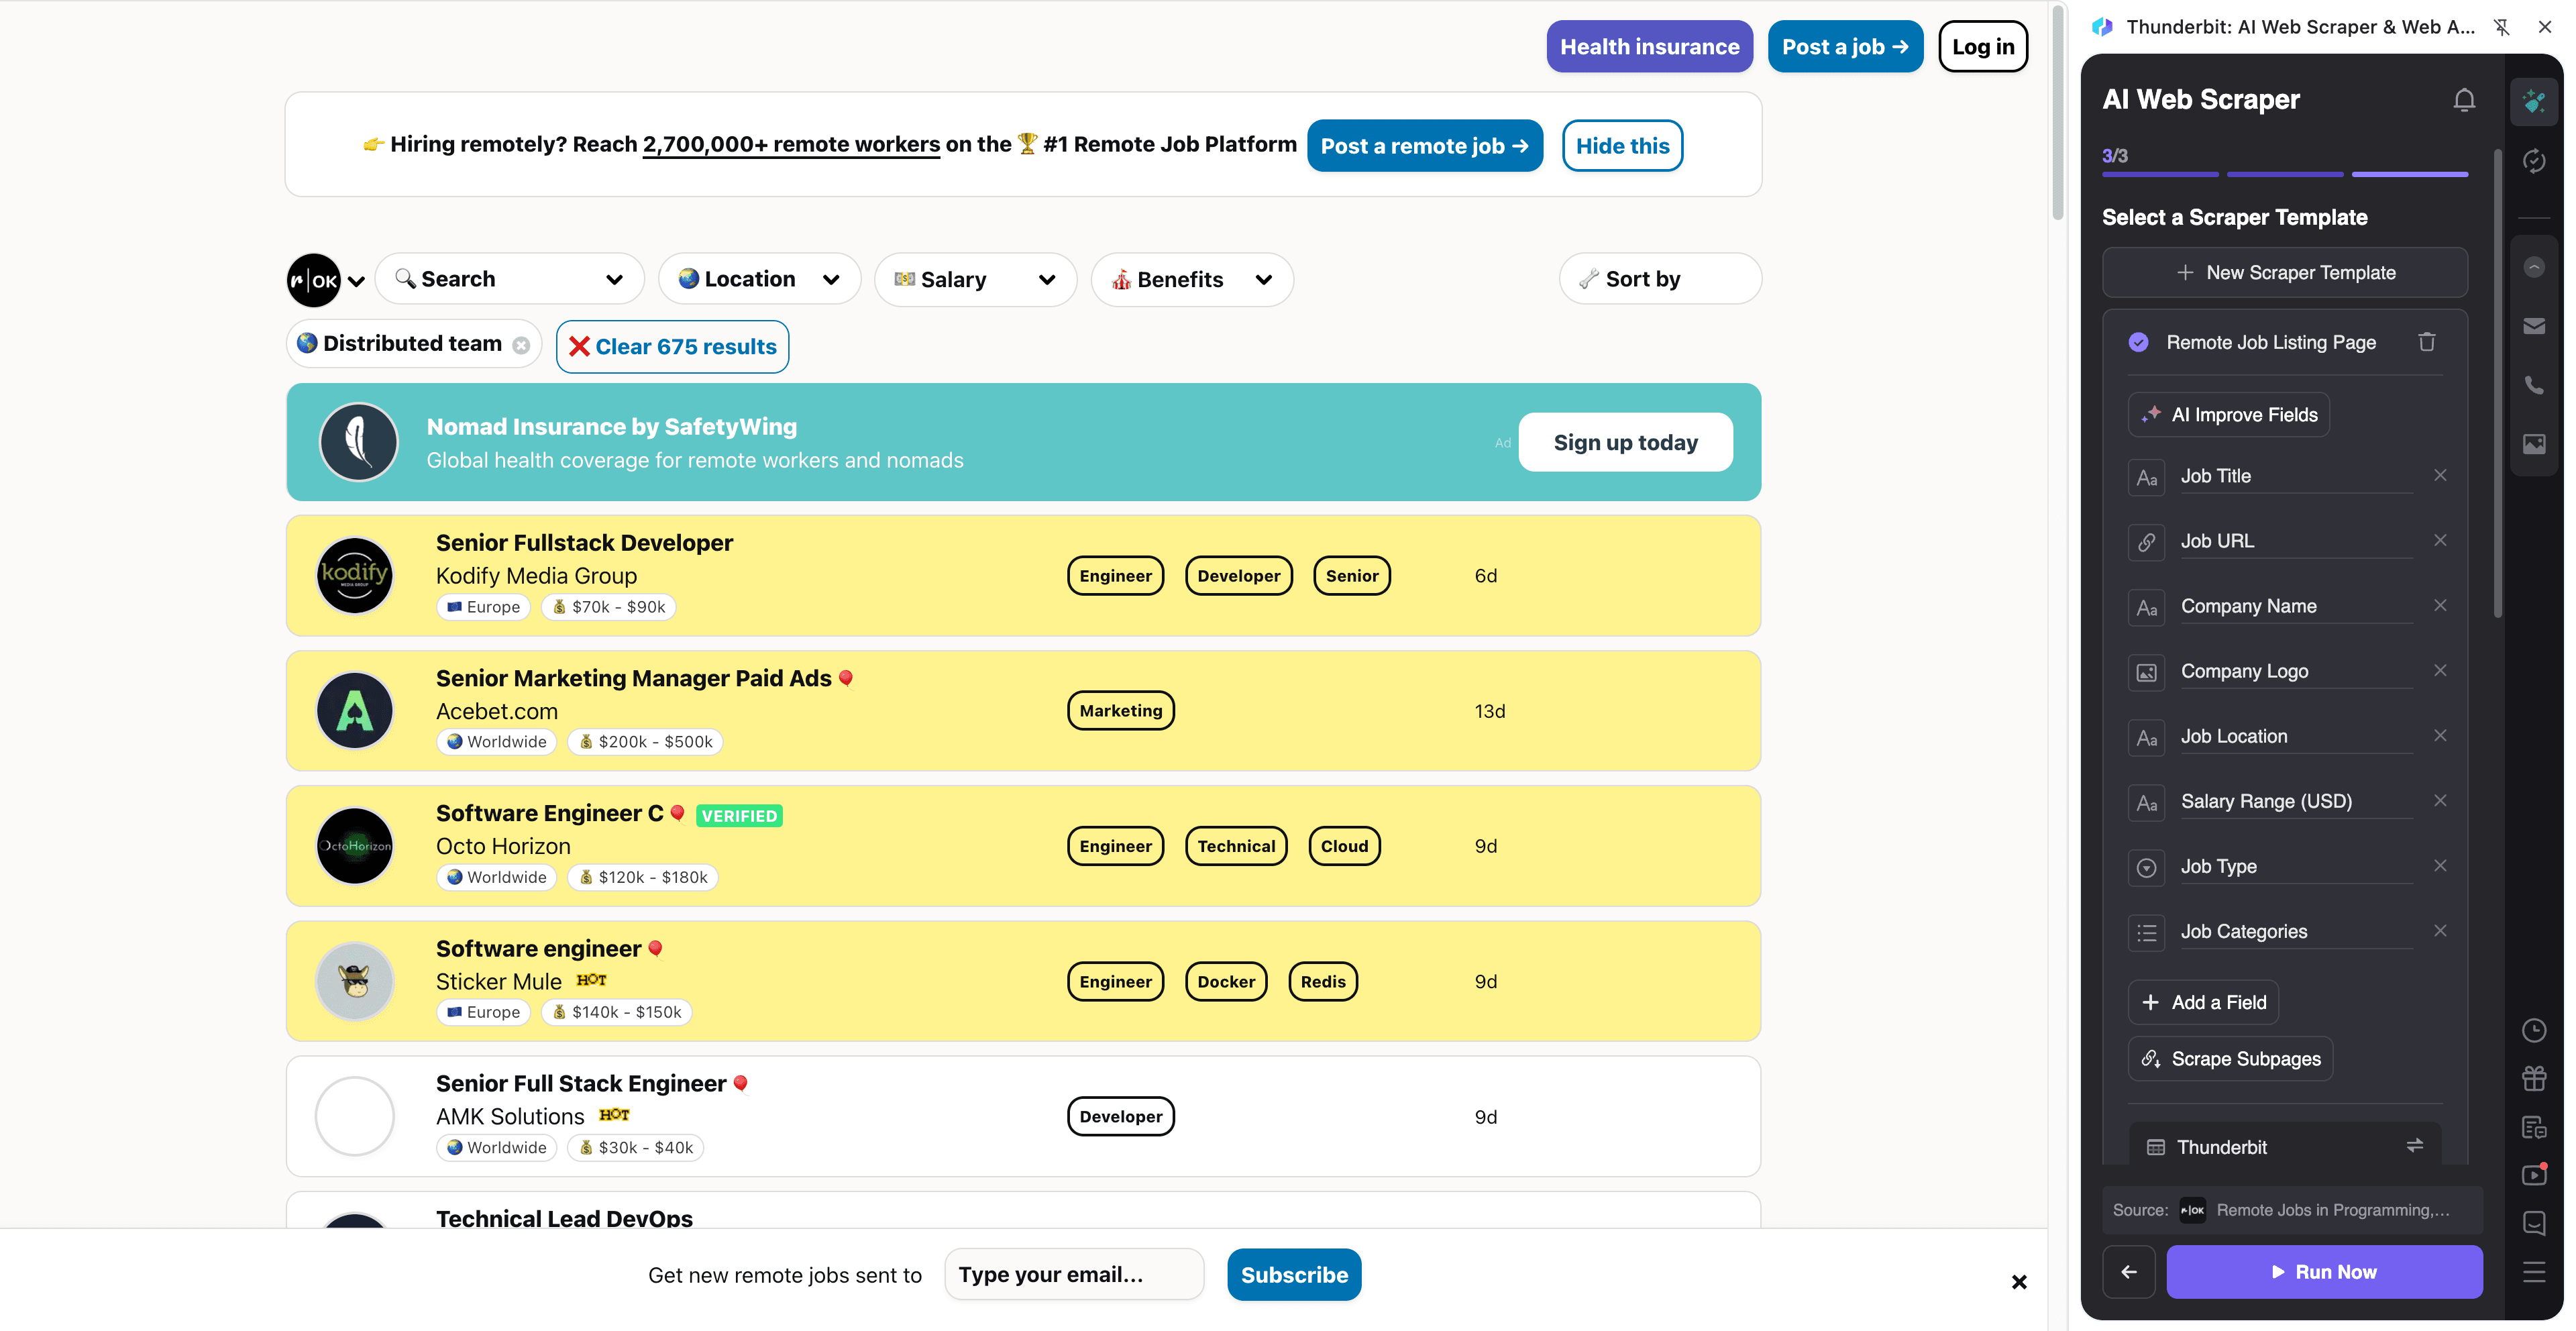Toggle the pin icon in extension header
Screen dimensions: 2576x1331
(2502, 27)
